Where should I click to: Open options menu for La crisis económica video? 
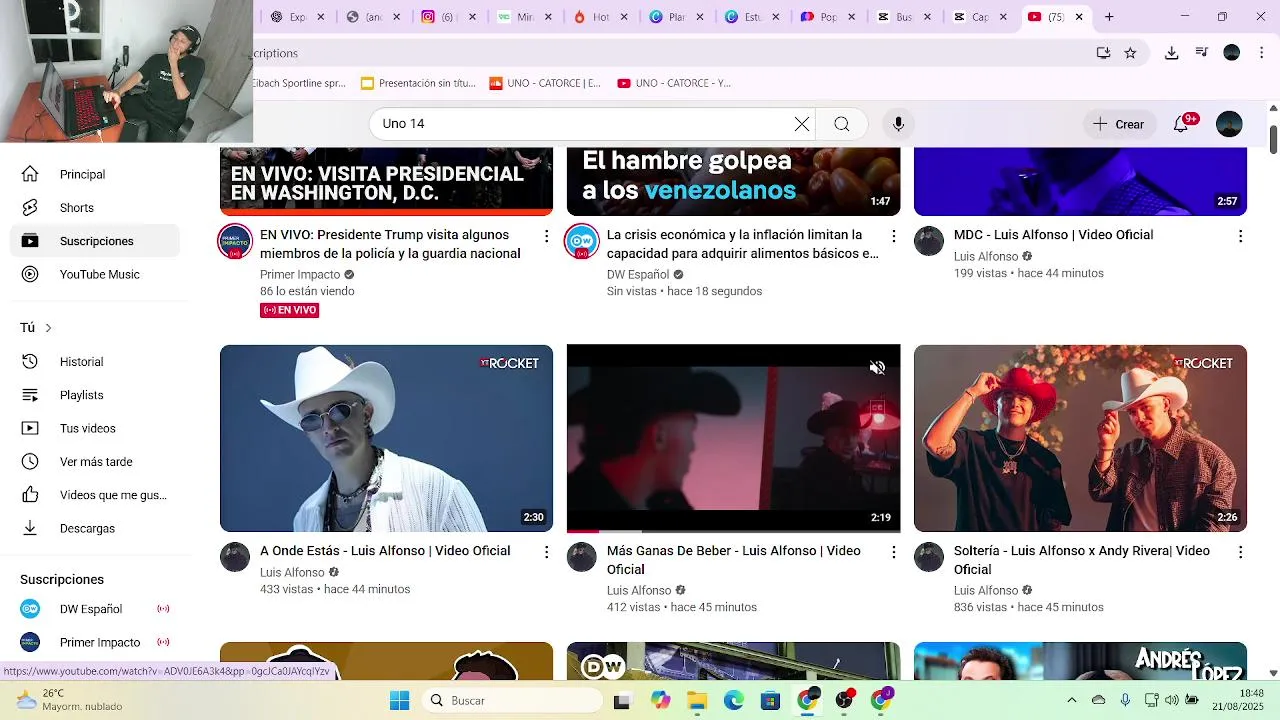click(x=893, y=236)
